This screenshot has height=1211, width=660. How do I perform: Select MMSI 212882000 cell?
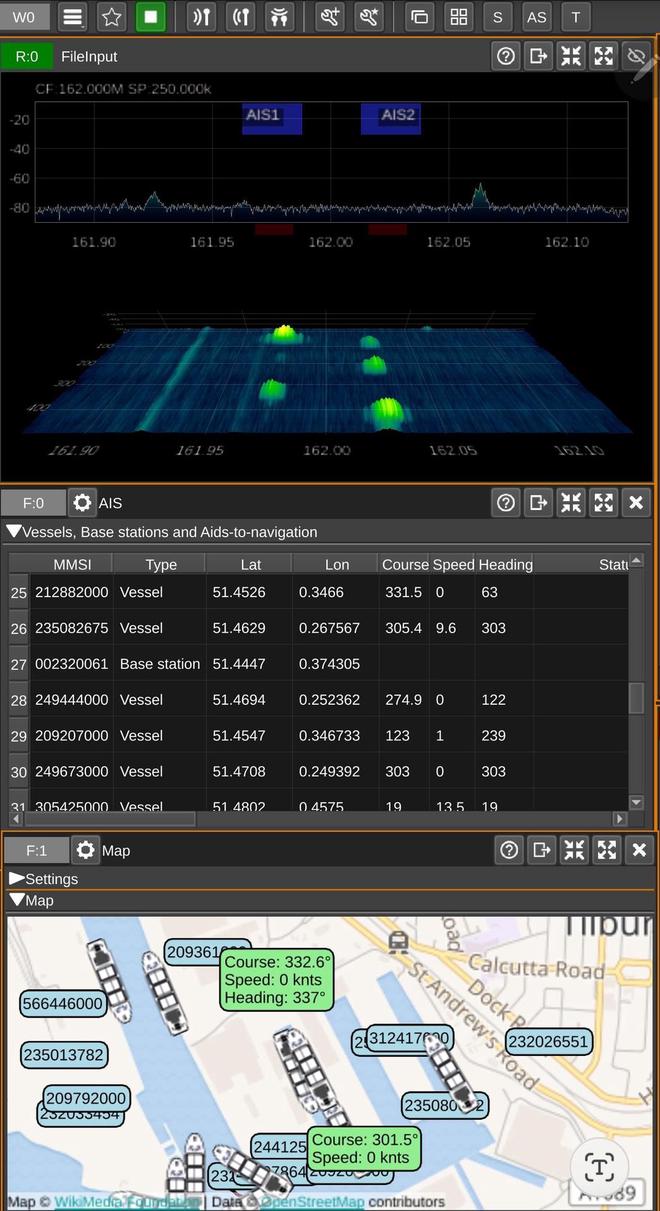click(71, 592)
